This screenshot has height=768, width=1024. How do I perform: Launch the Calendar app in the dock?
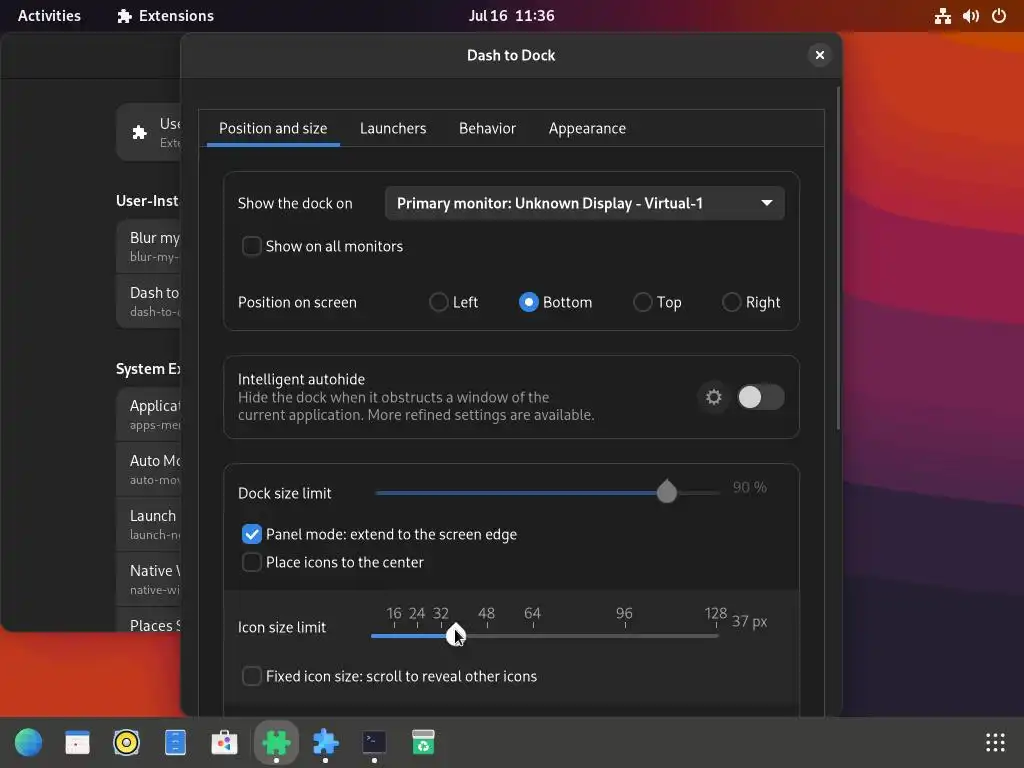click(x=77, y=743)
